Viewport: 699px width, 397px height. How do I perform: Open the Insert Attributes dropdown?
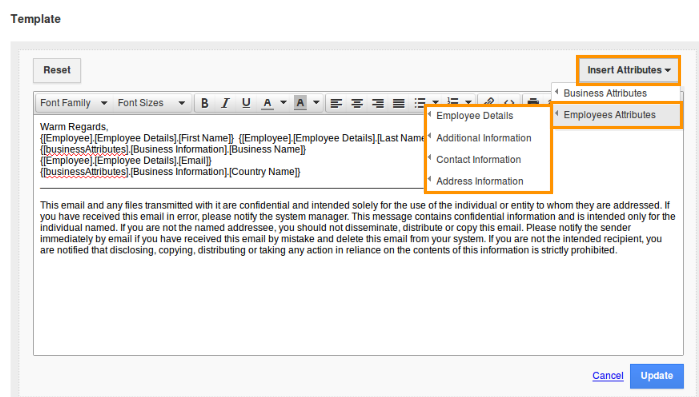click(629, 70)
